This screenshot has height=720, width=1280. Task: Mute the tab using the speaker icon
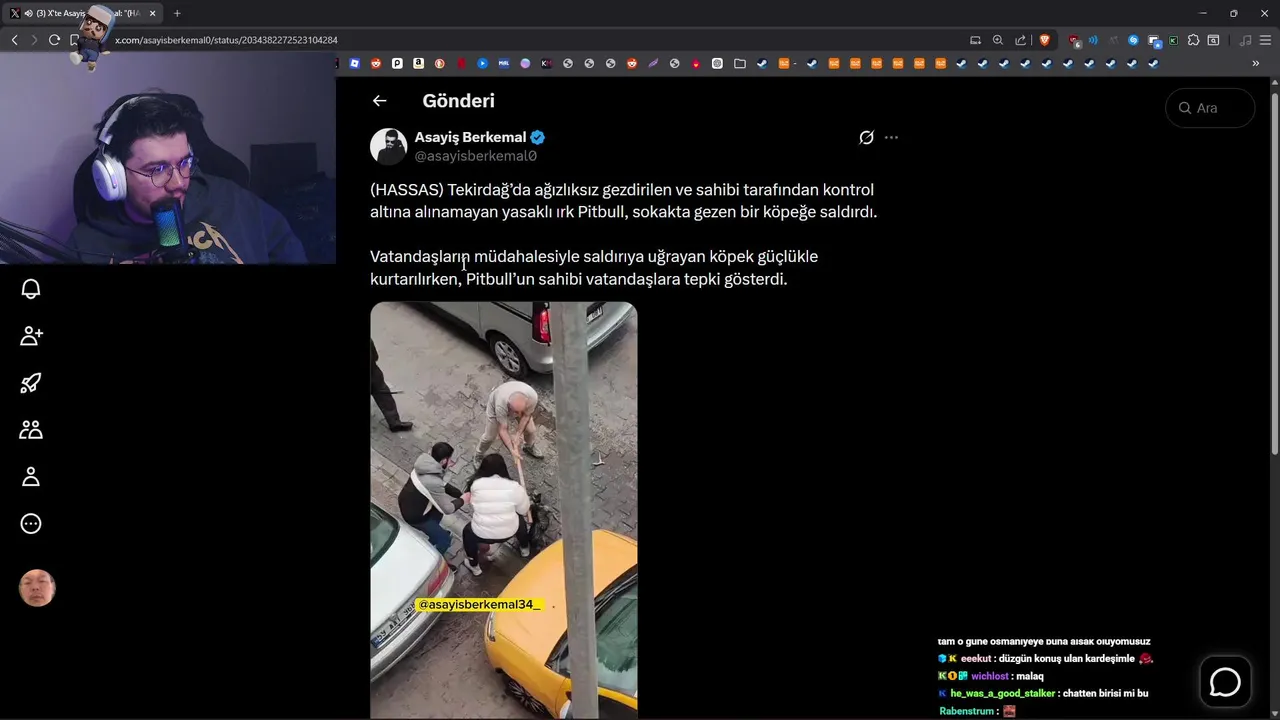28,13
